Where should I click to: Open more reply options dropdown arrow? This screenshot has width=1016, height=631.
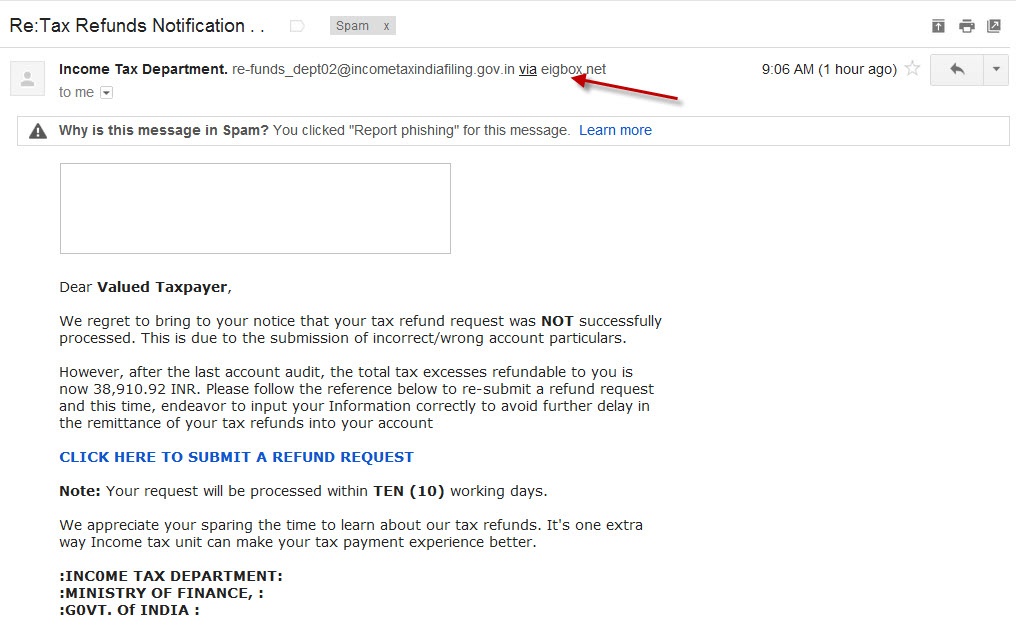(996, 69)
